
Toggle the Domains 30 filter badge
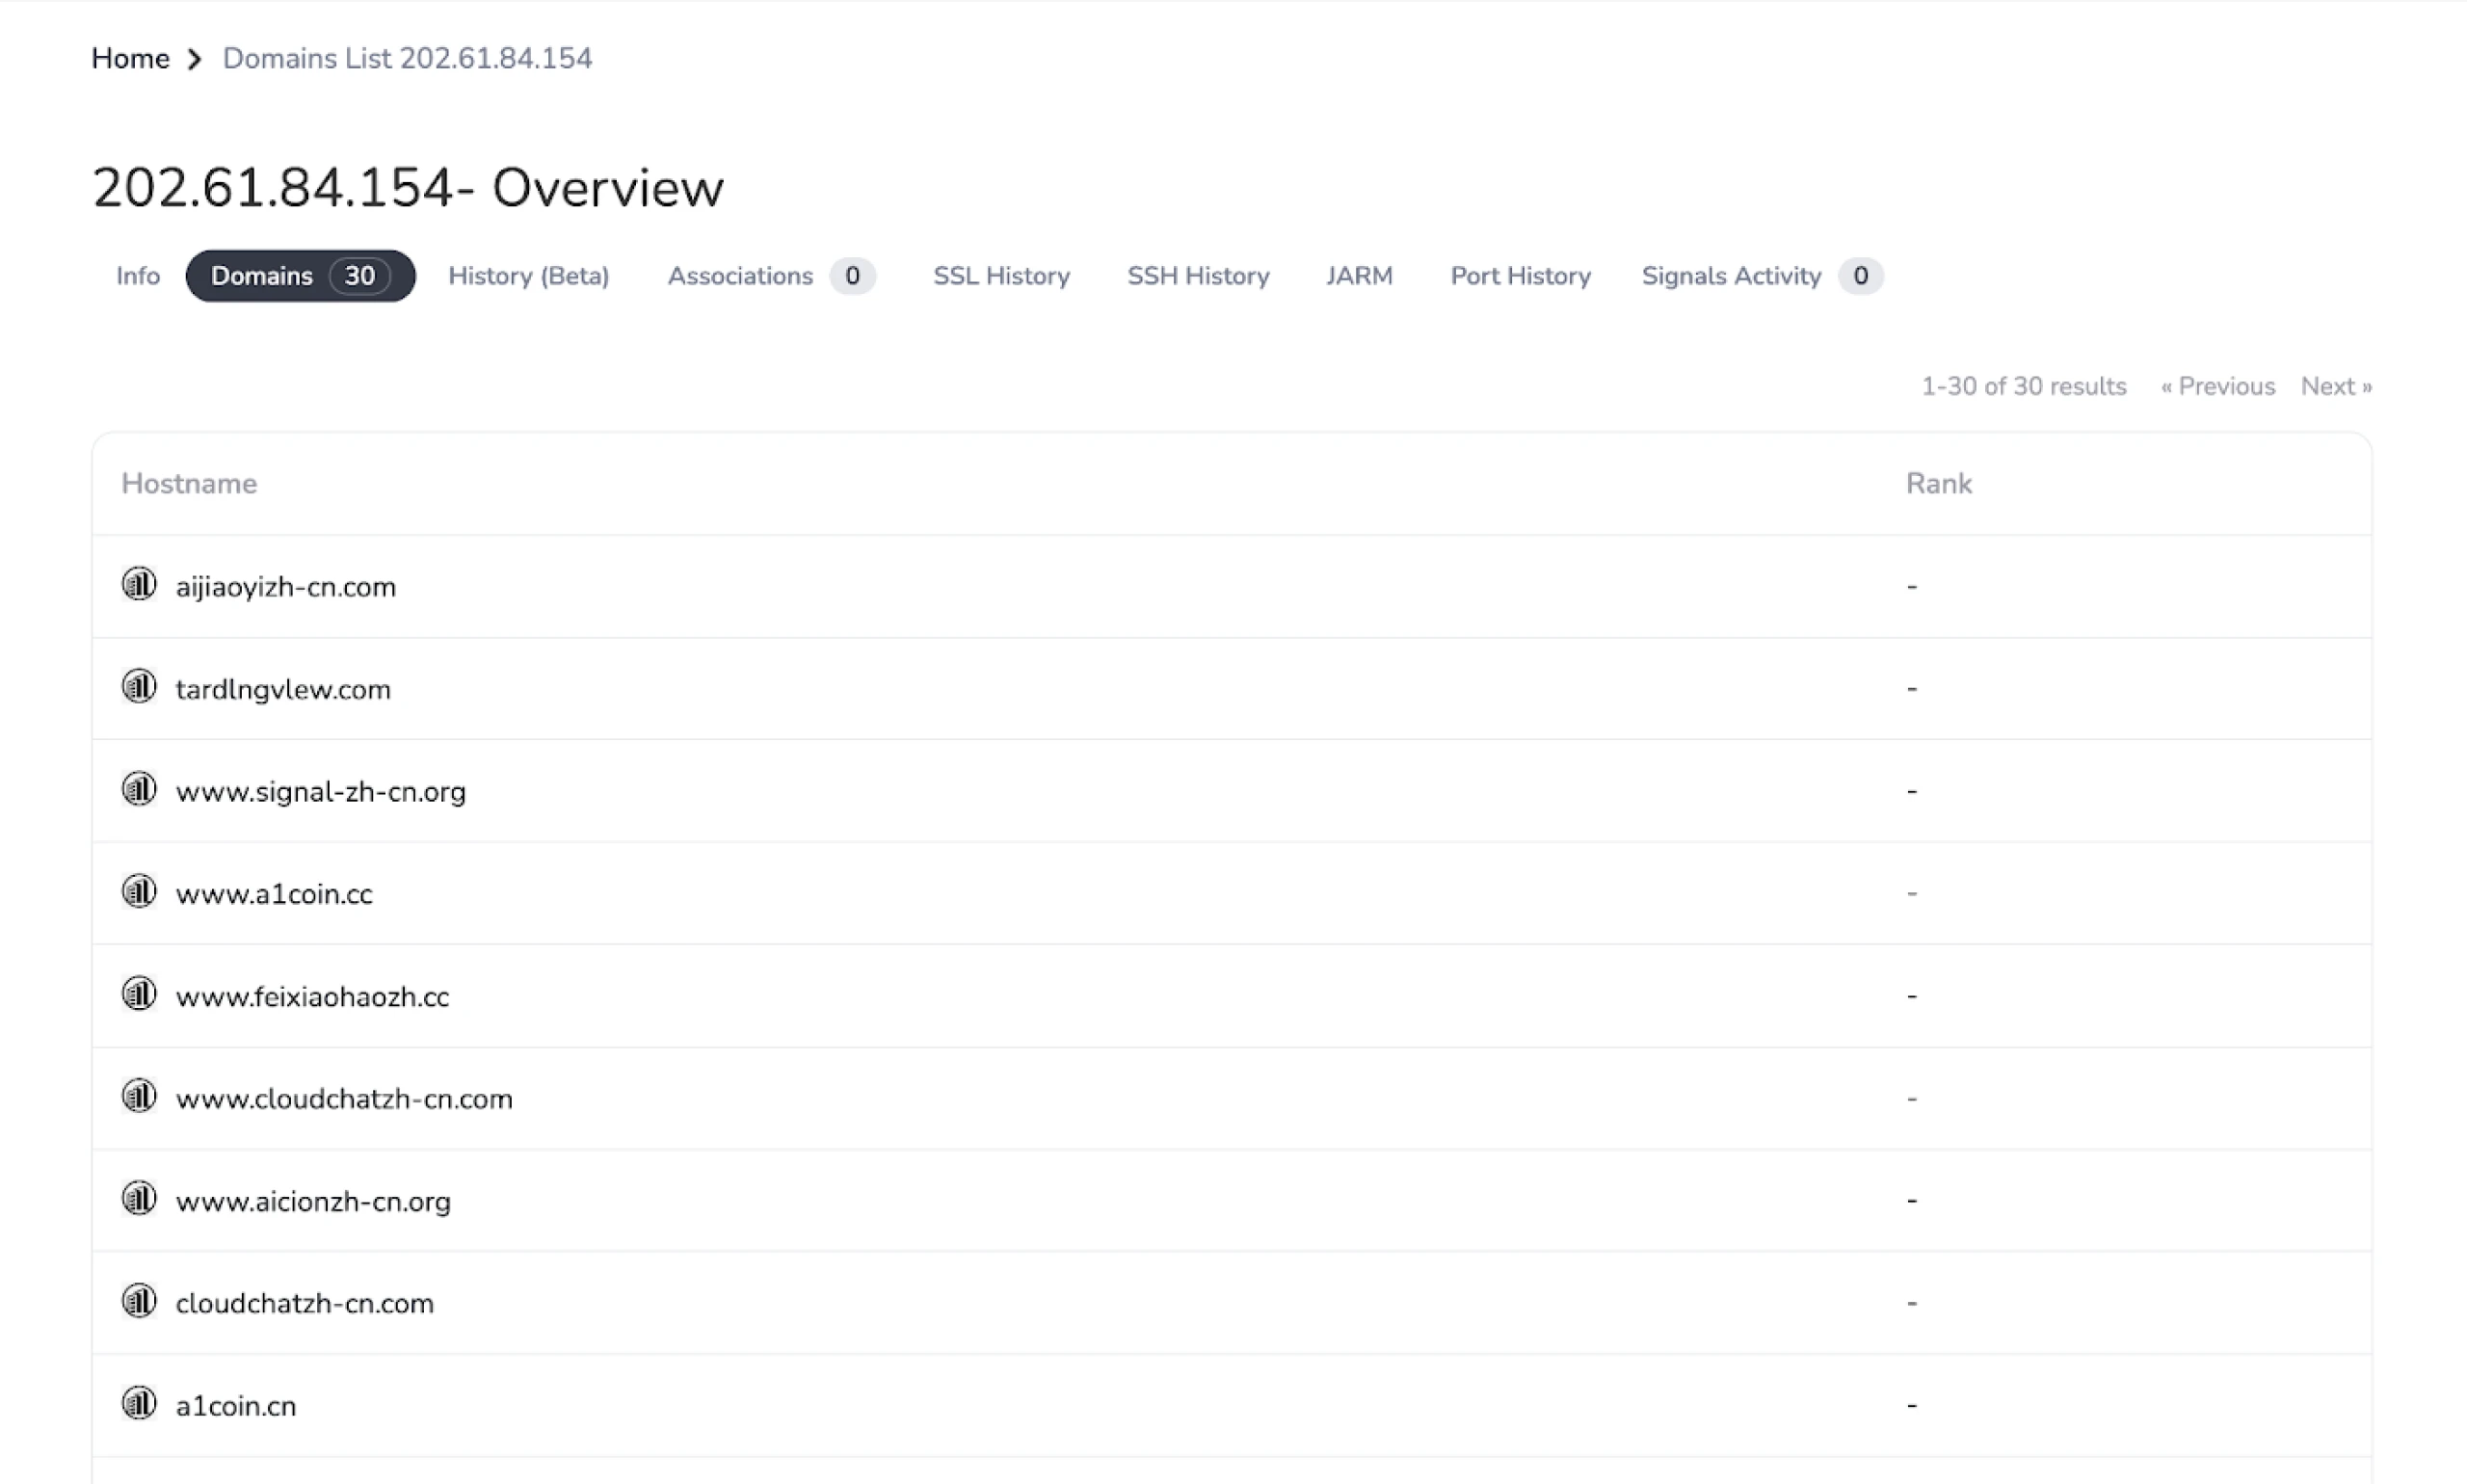[300, 275]
